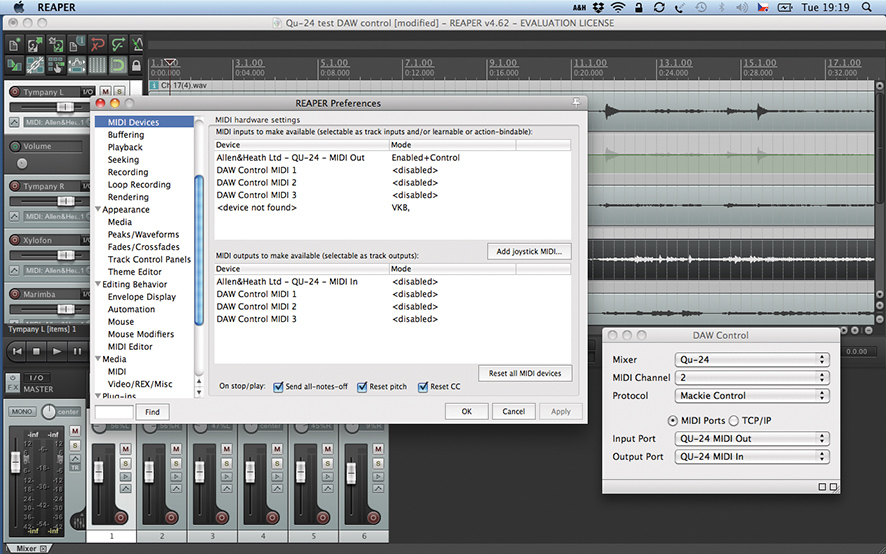Click the OK button in Preferences

pos(466,412)
